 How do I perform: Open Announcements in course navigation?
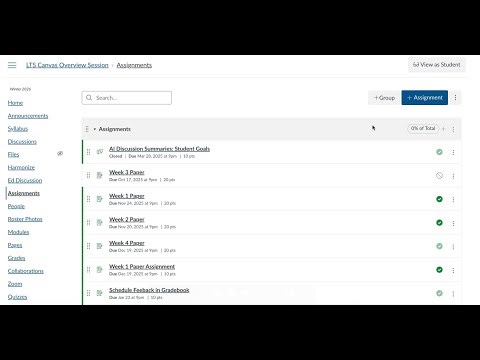pos(28,116)
